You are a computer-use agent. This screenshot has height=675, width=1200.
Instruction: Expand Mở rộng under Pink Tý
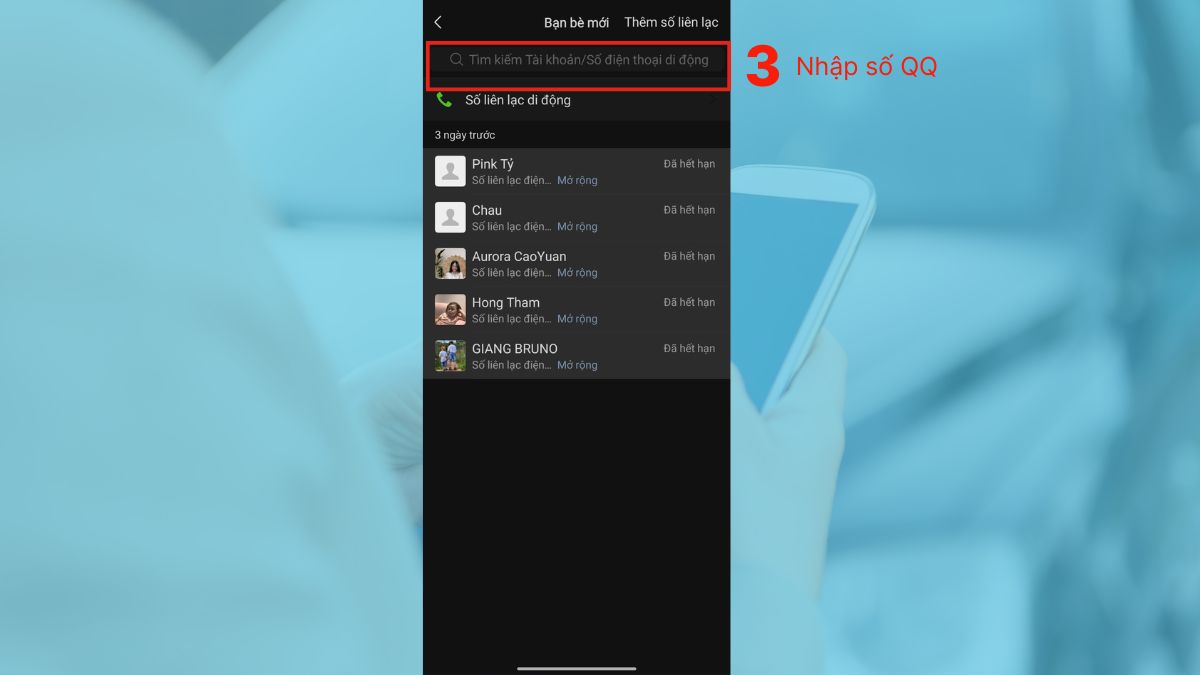[x=577, y=181]
